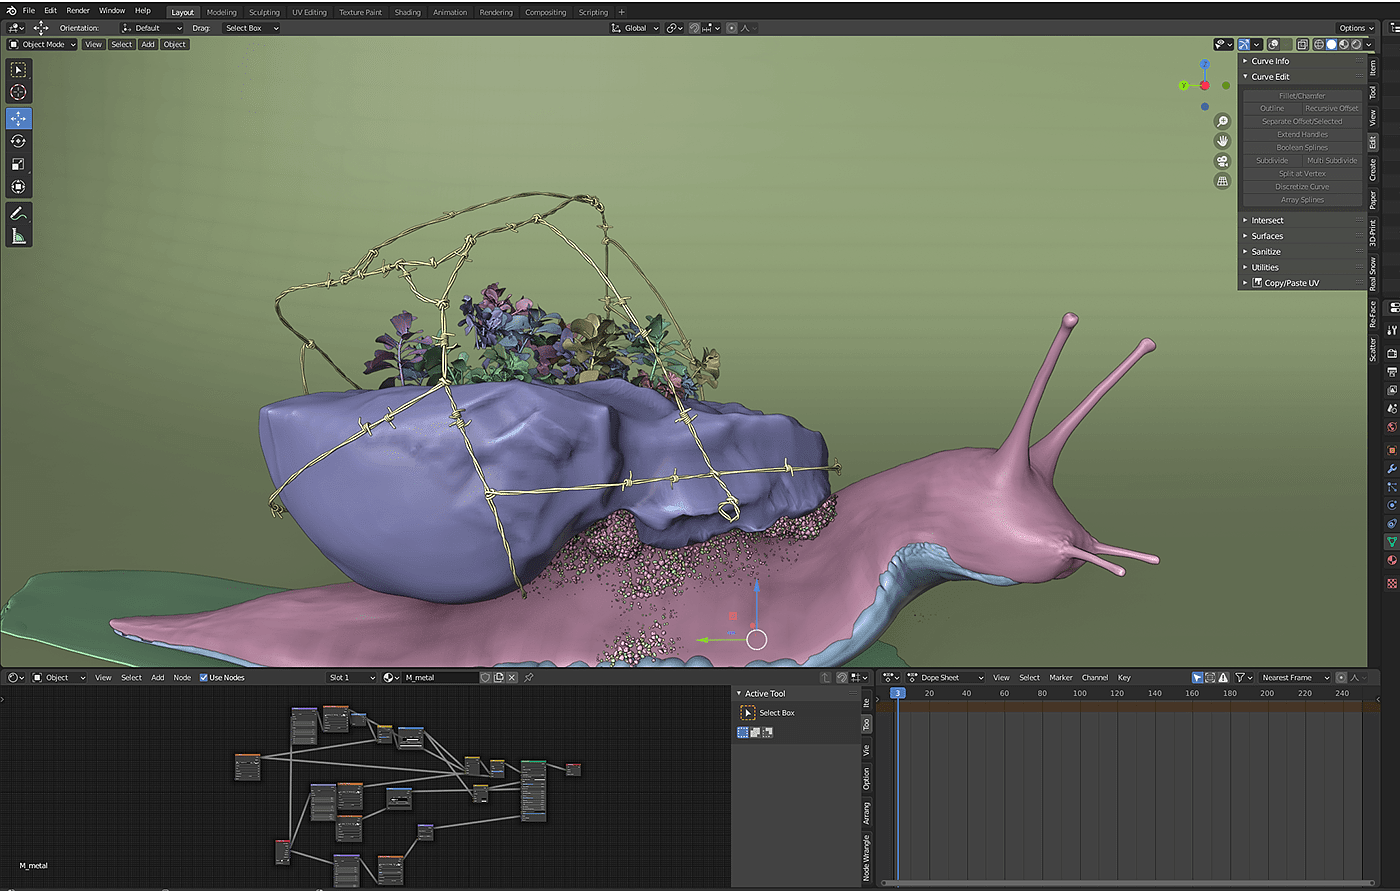Select the Cursor tool
Screen dimensions: 1400x891
pyautogui.click(x=18, y=93)
